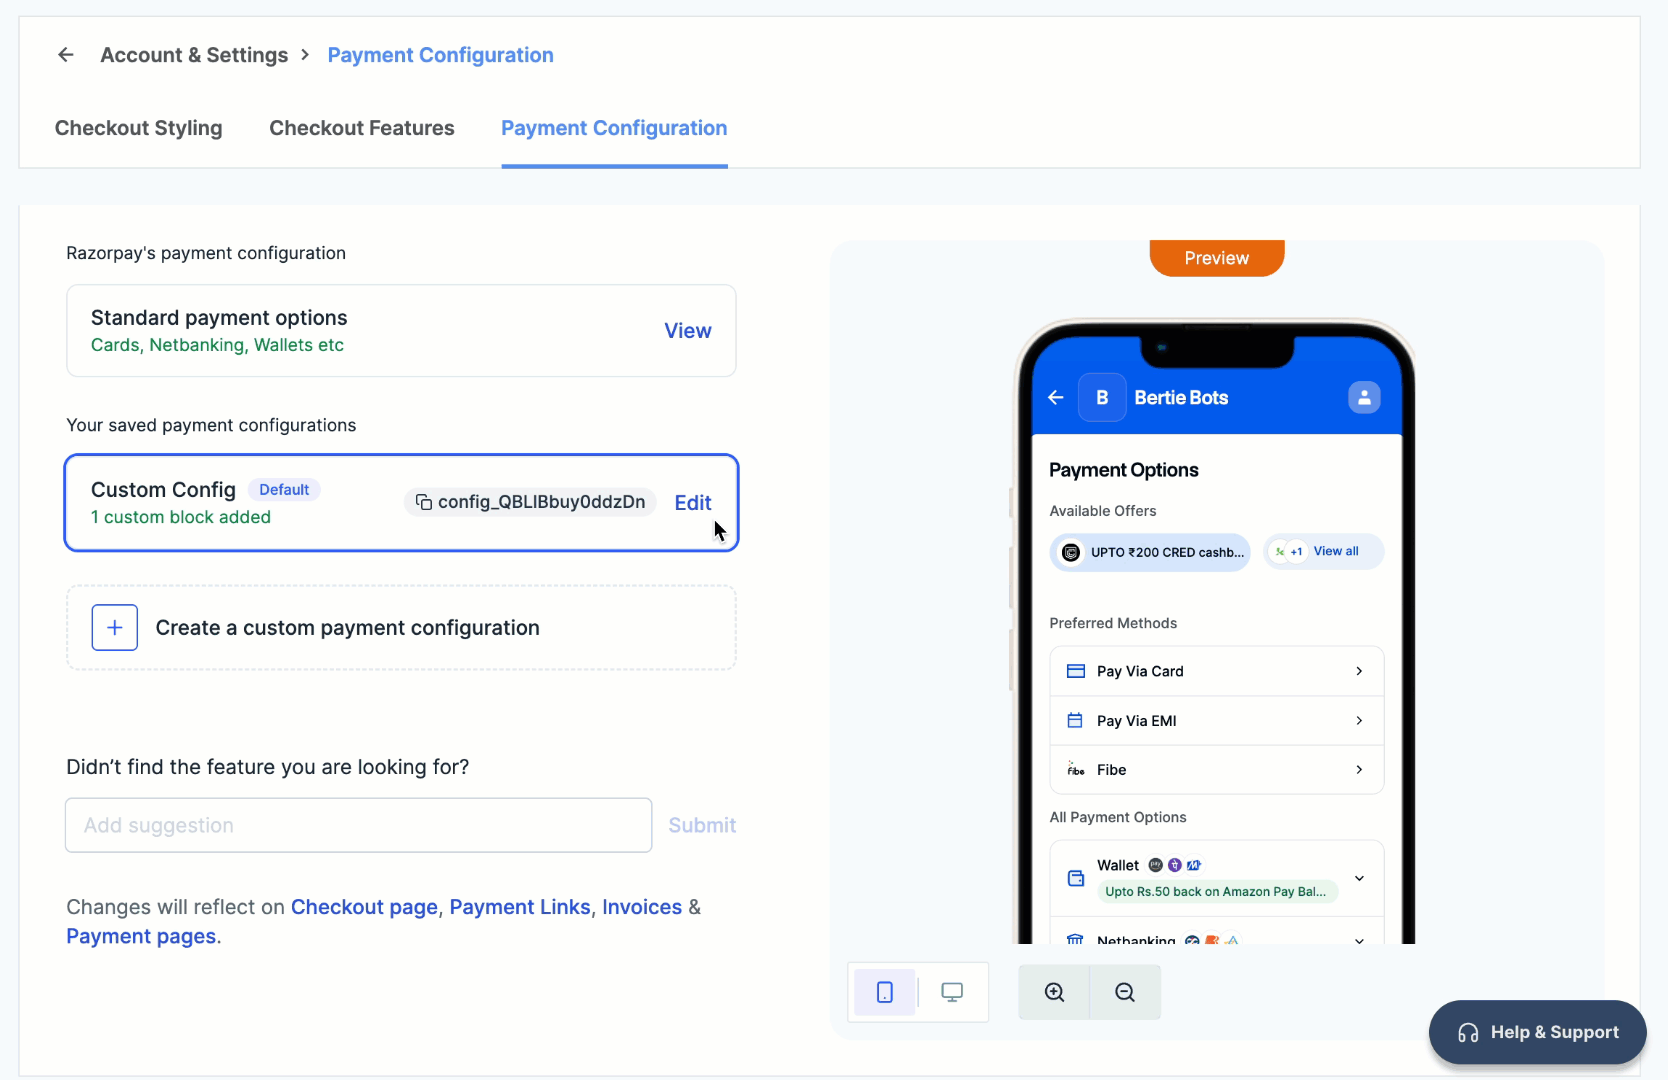Open Pay Via EMI chevron in preview
This screenshot has height=1080, width=1668.
click(1359, 720)
